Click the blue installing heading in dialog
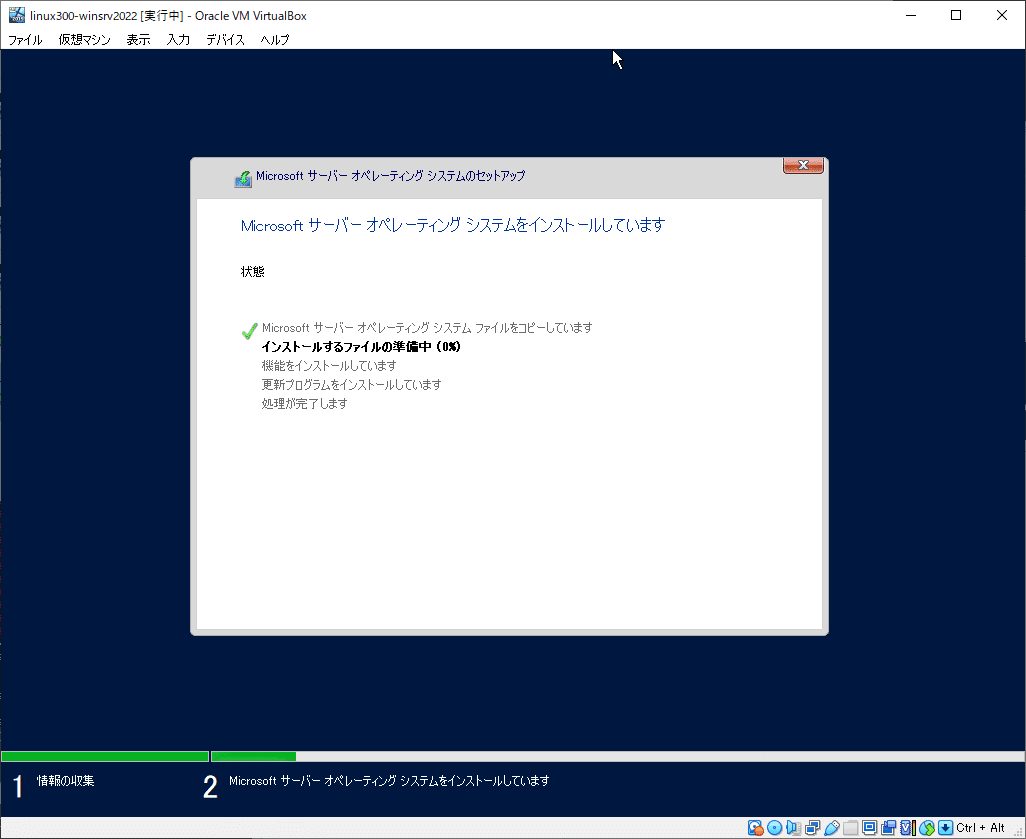1026x839 pixels. (453, 225)
